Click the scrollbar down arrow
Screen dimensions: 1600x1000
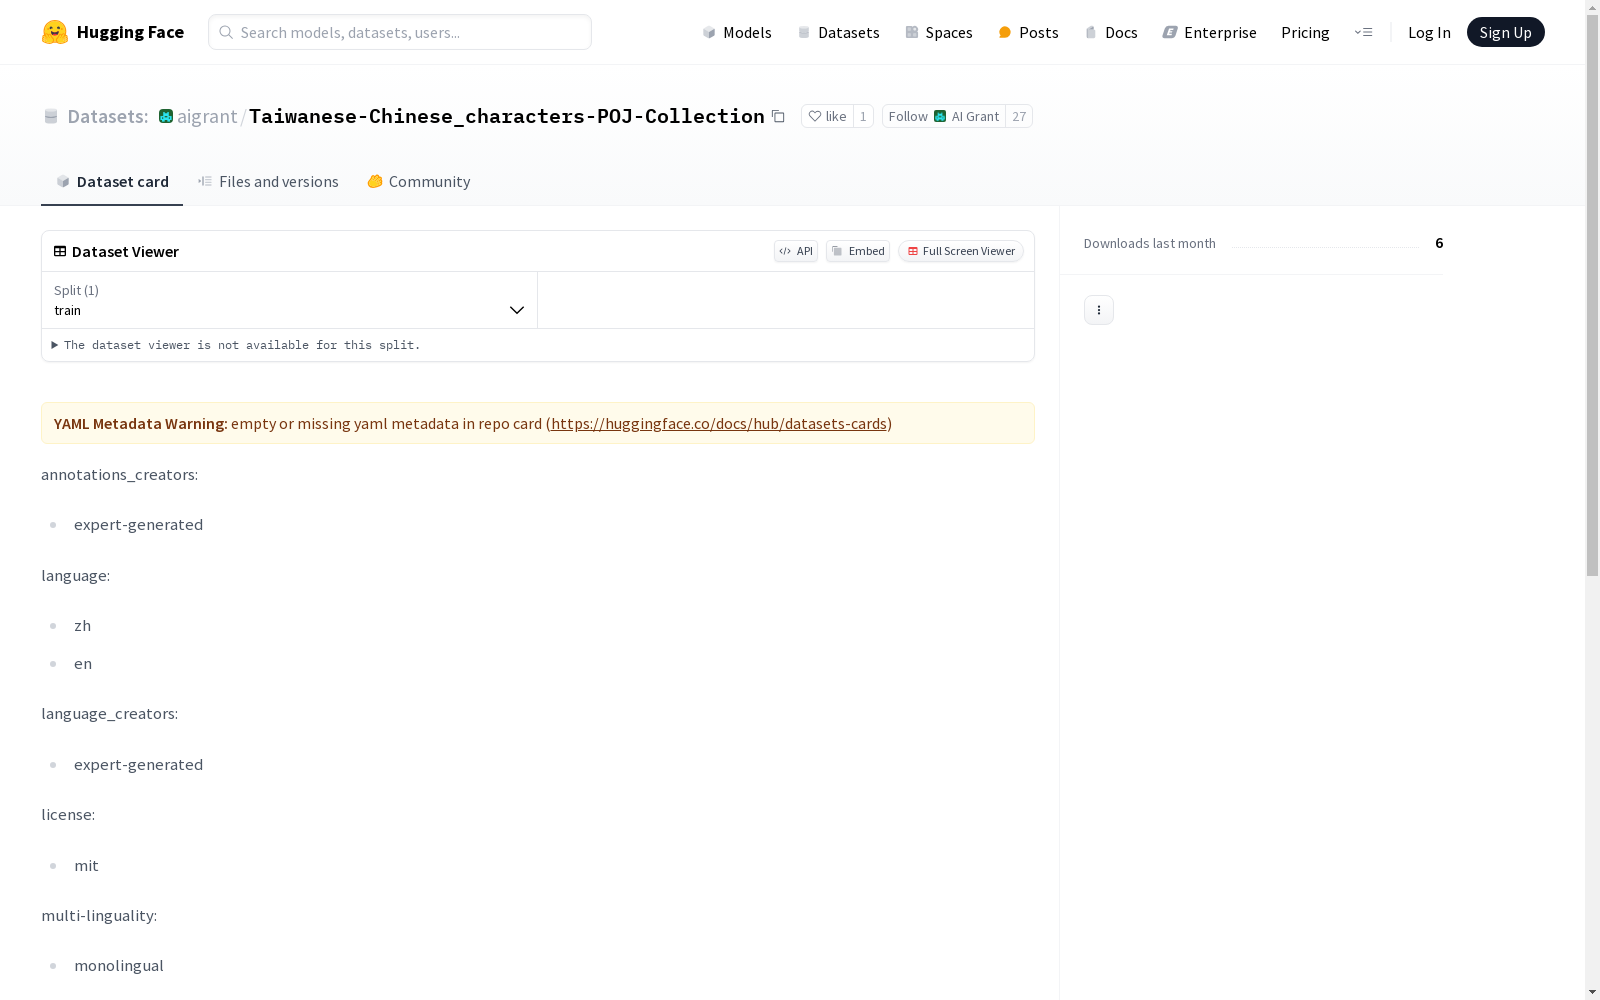[1592, 992]
